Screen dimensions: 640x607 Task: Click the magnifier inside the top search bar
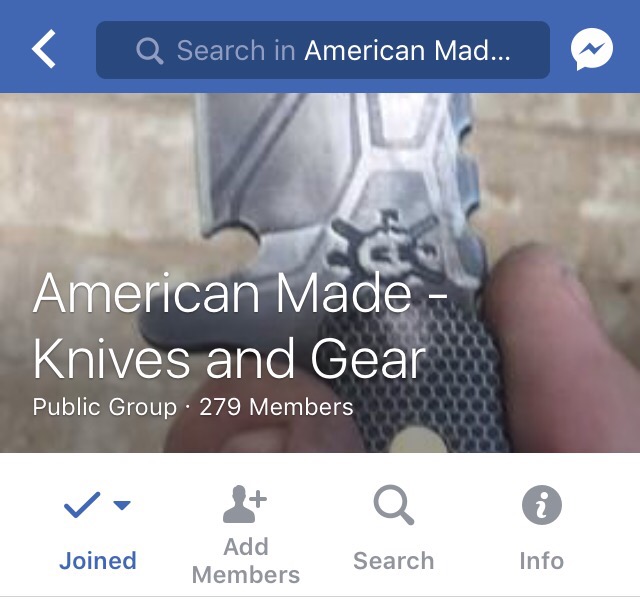coord(150,51)
